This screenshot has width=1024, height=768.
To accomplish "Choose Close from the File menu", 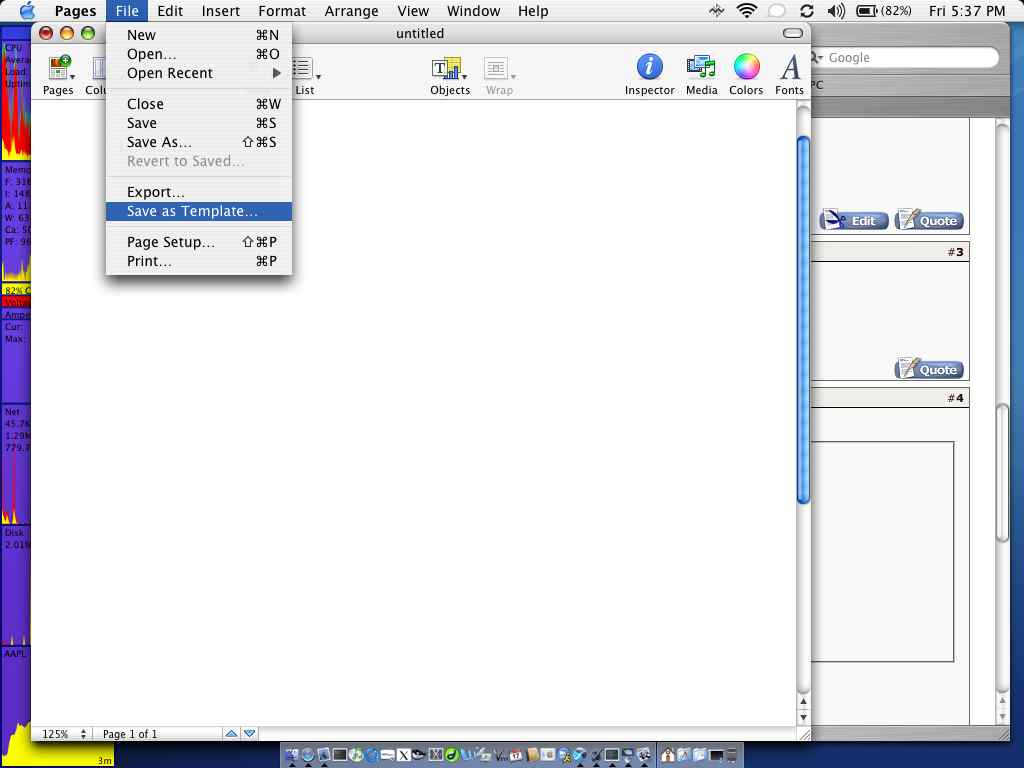I will 199,104.
